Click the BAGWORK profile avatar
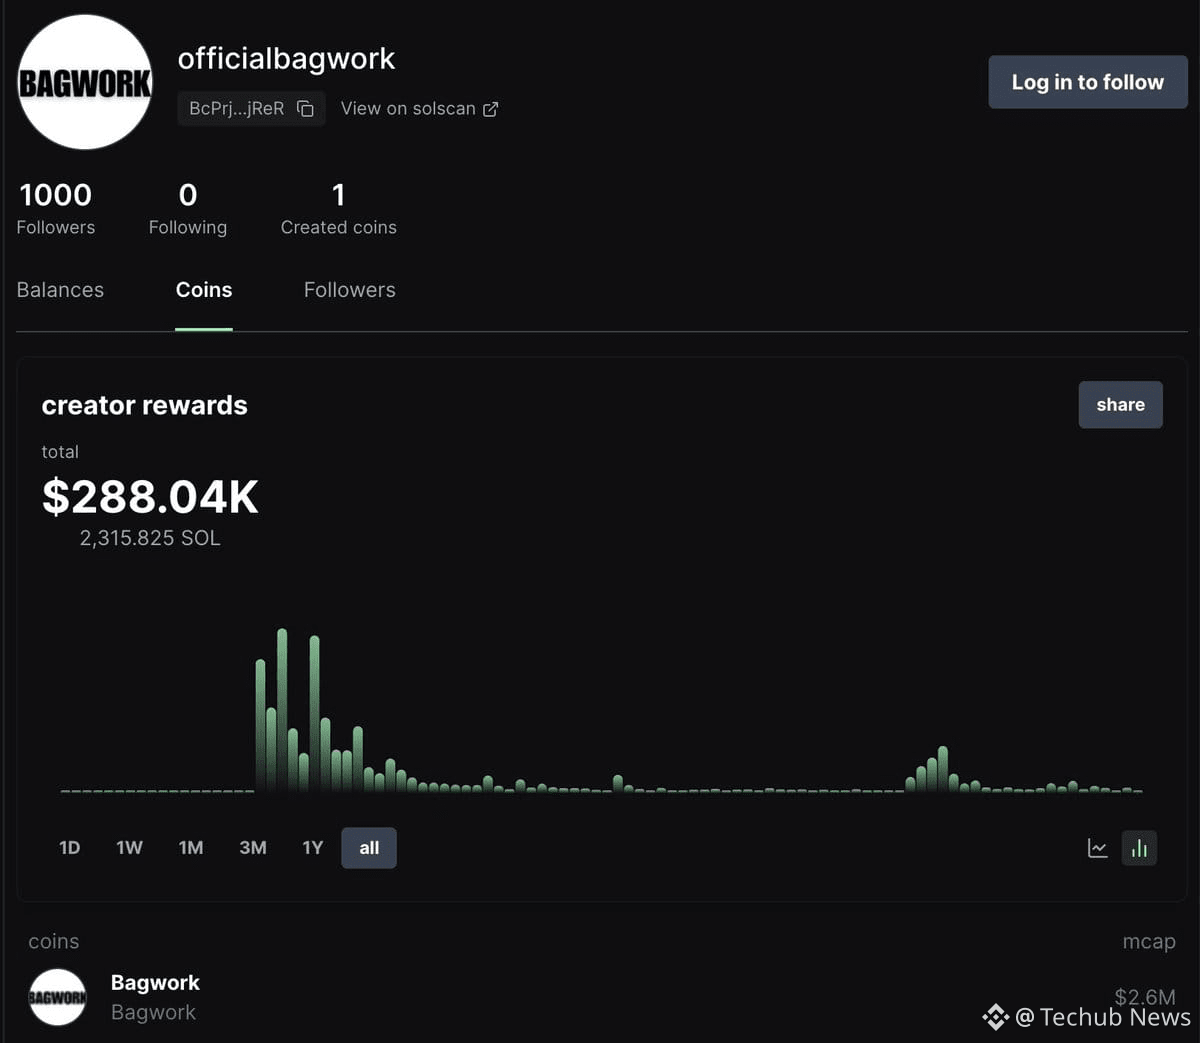The image size is (1200, 1043). (85, 82)
